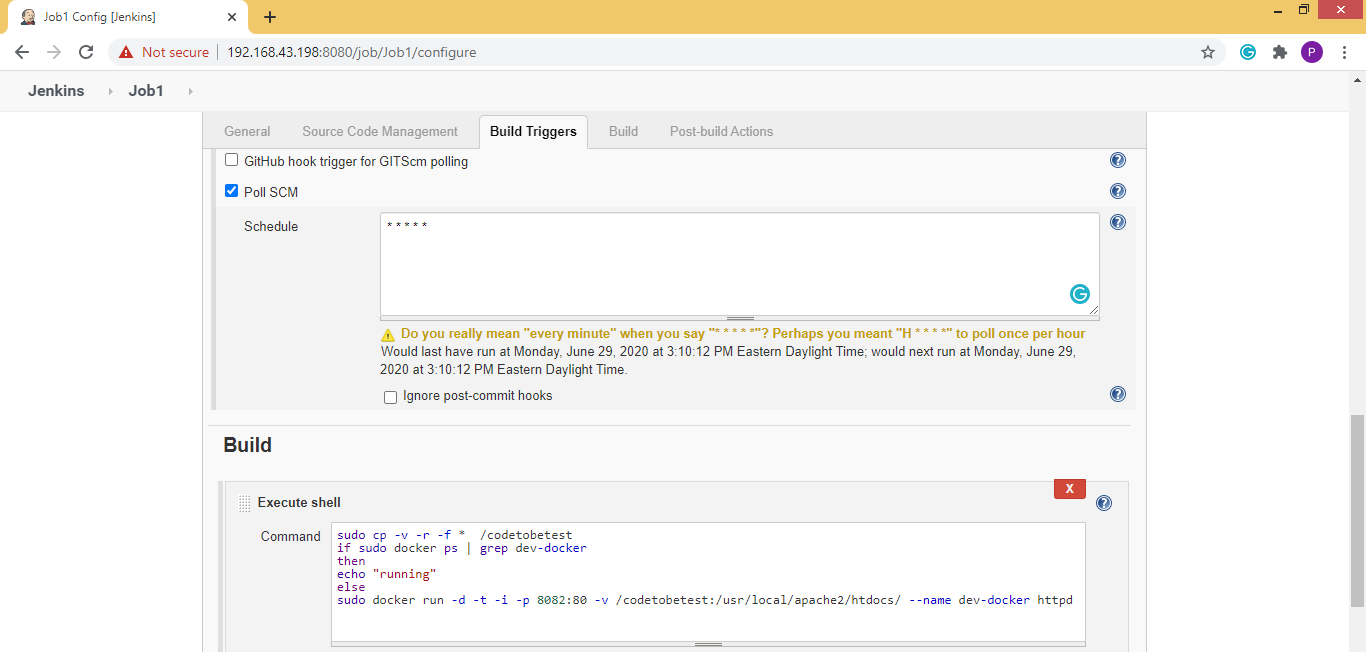Click the browser profile avatar

click(x=1312, y=52)
